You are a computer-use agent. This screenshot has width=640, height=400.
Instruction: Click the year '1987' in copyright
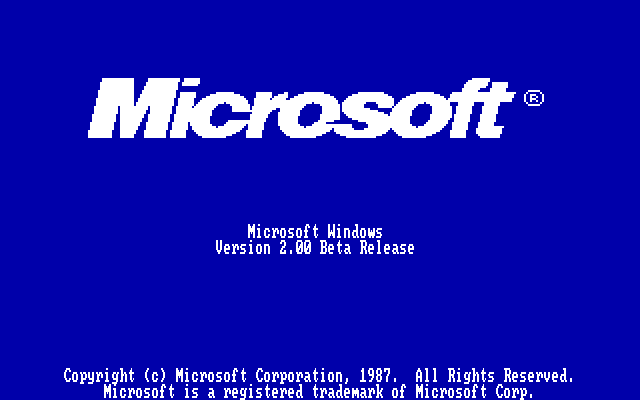click(x=375, y=376)
